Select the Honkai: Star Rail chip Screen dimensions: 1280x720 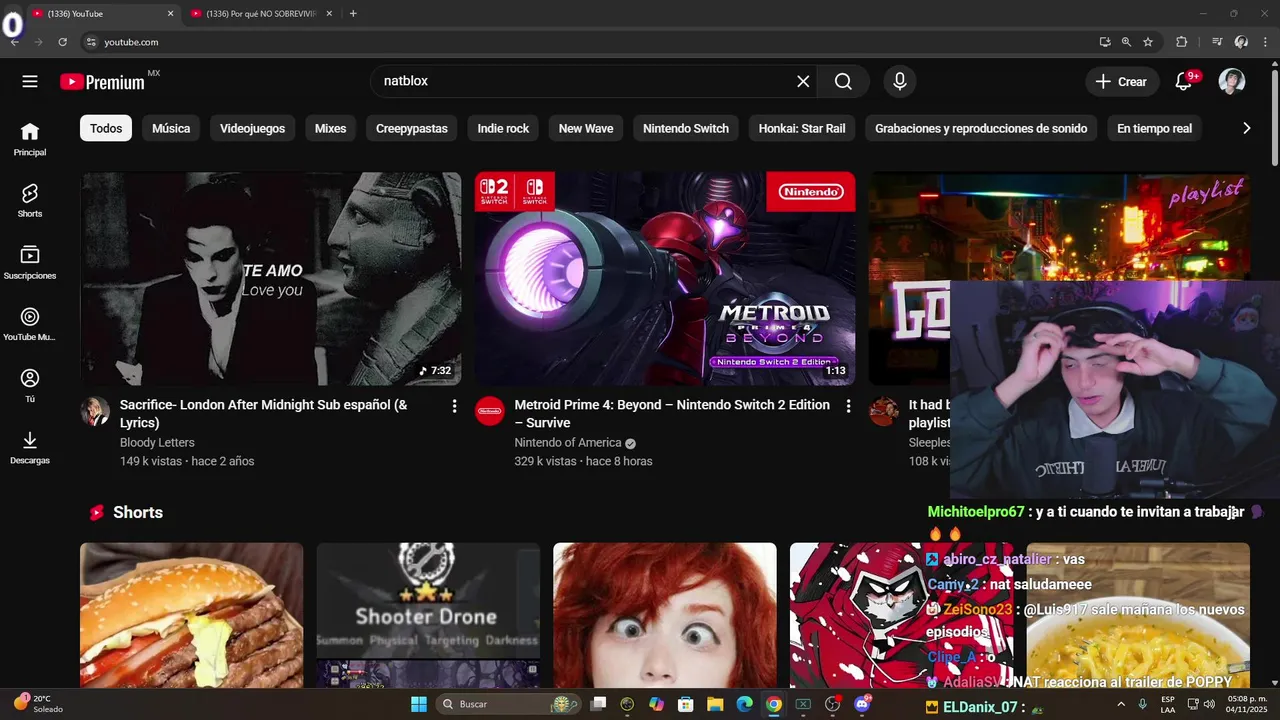coord(802,128)
